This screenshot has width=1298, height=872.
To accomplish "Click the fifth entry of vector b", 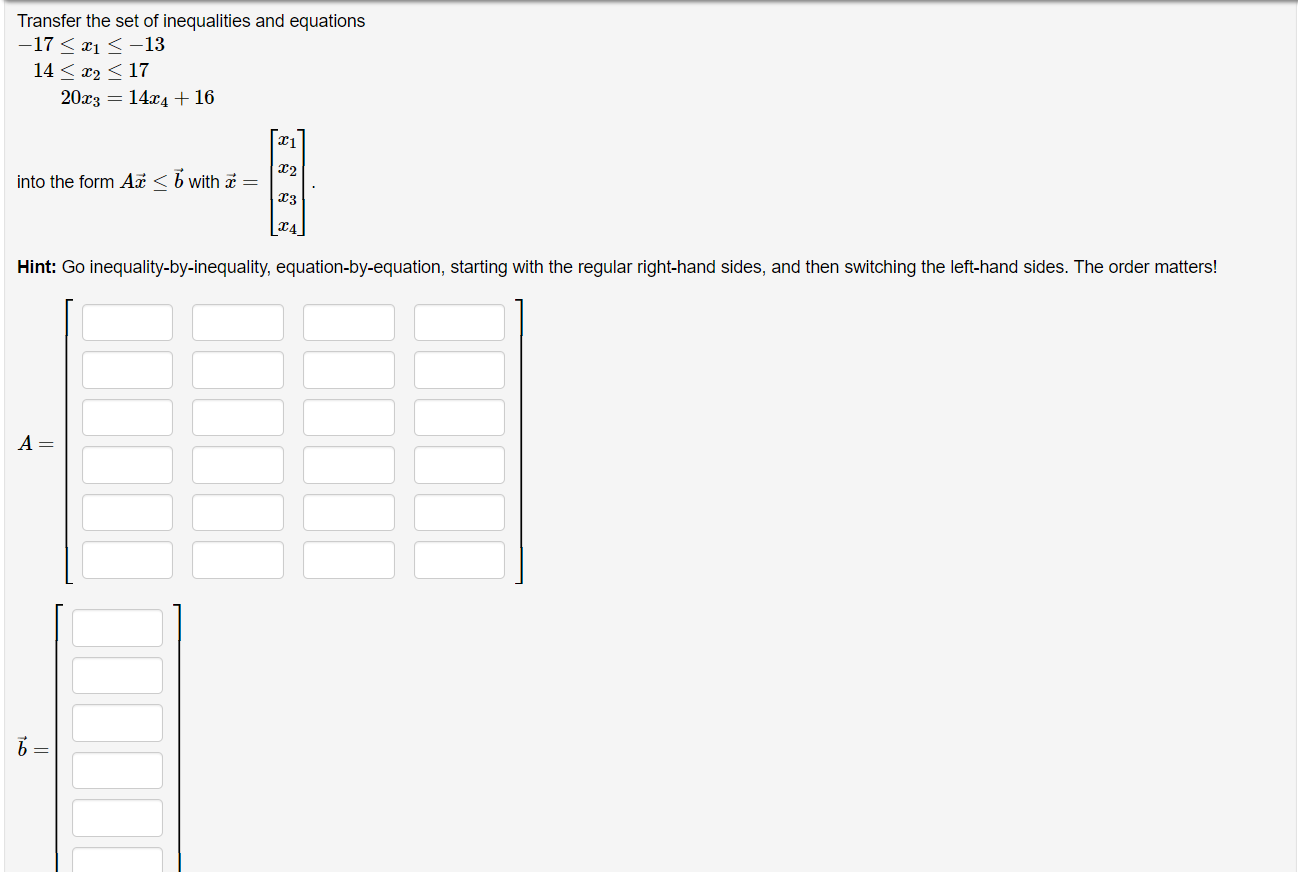I will point(117,817).
